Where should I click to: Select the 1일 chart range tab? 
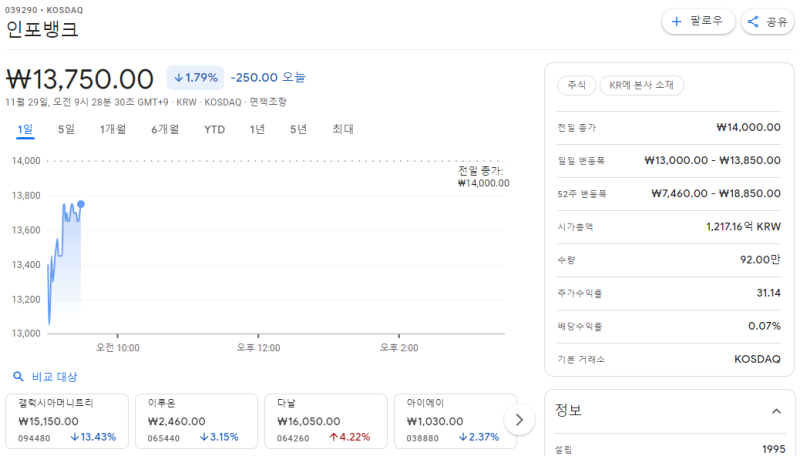point(26,130)
